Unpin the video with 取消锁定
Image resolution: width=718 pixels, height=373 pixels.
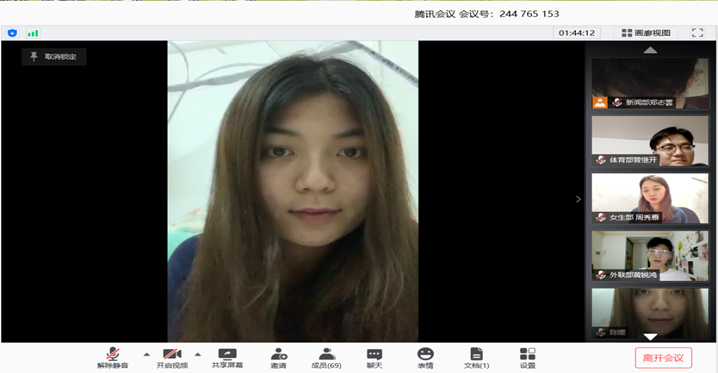coord(54,57)
